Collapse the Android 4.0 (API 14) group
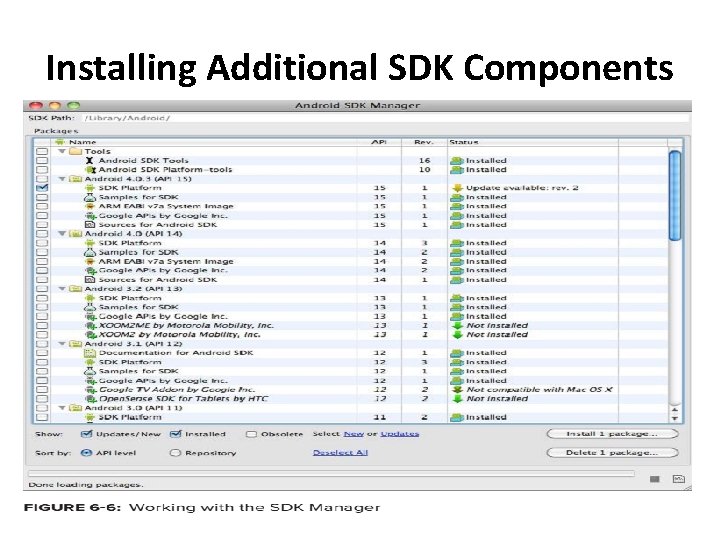The height and width of the screenshot is (540, 720). tap(62, 234)
